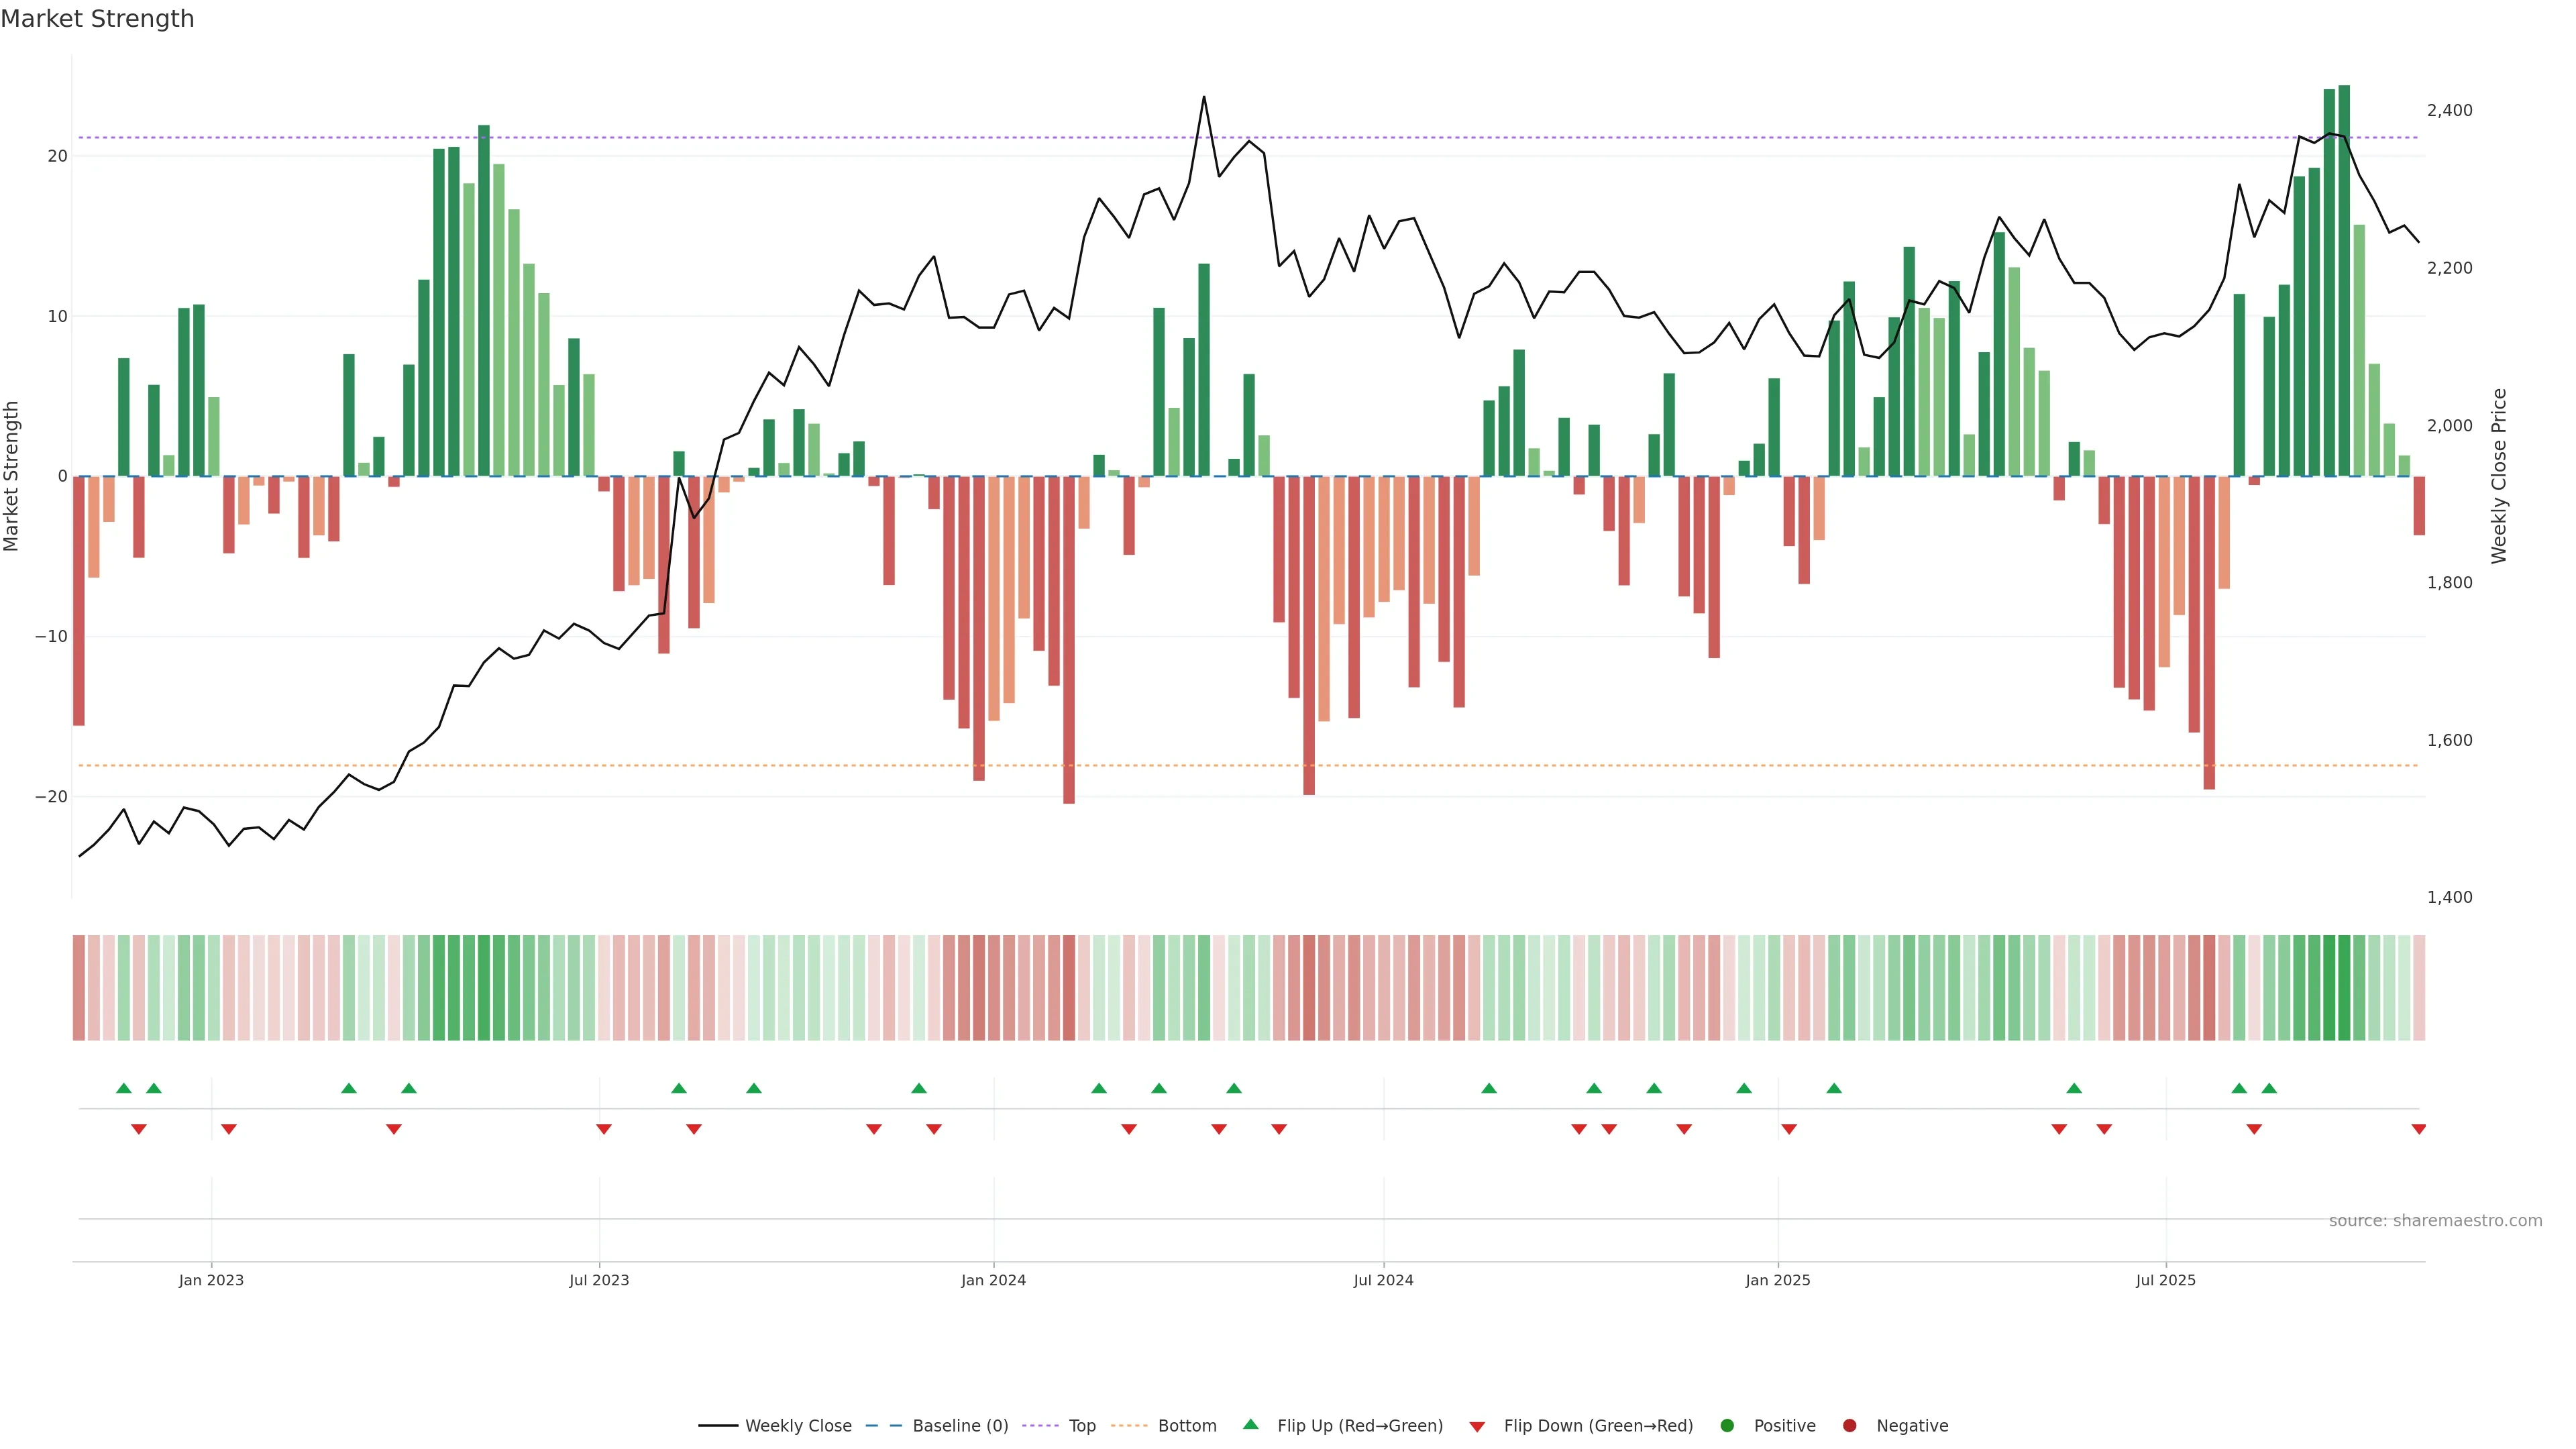Click the leftmost green flip-up triangle marker

tap(124, 1088)
